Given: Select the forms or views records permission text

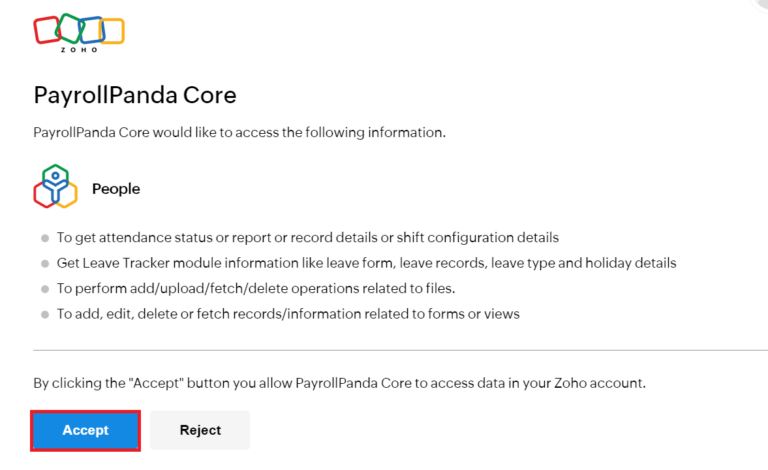Looking at the screenshot, I should pyautogui.click(x=288, y=314).
